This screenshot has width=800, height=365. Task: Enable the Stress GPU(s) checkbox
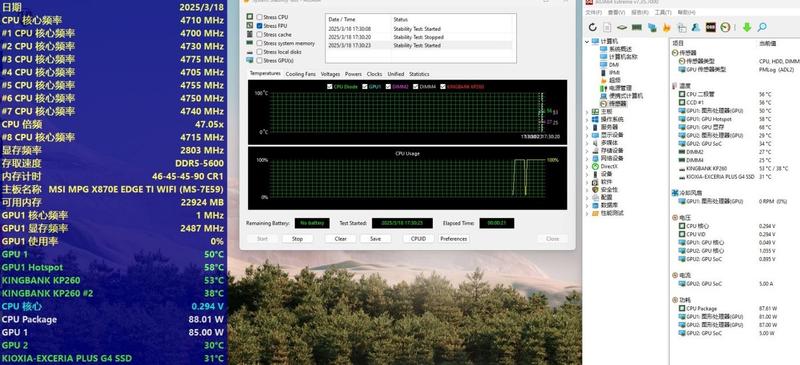click(260, 60)
